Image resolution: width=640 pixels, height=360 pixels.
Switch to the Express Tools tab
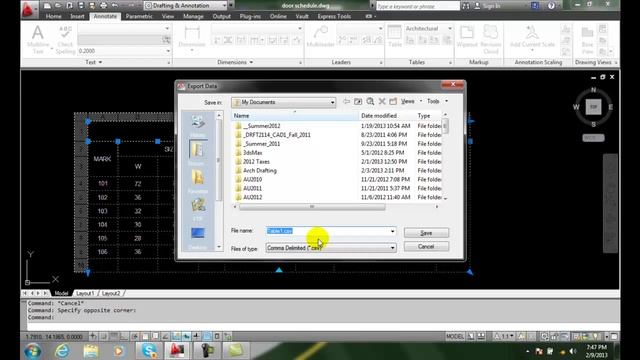tap(334, 16)
